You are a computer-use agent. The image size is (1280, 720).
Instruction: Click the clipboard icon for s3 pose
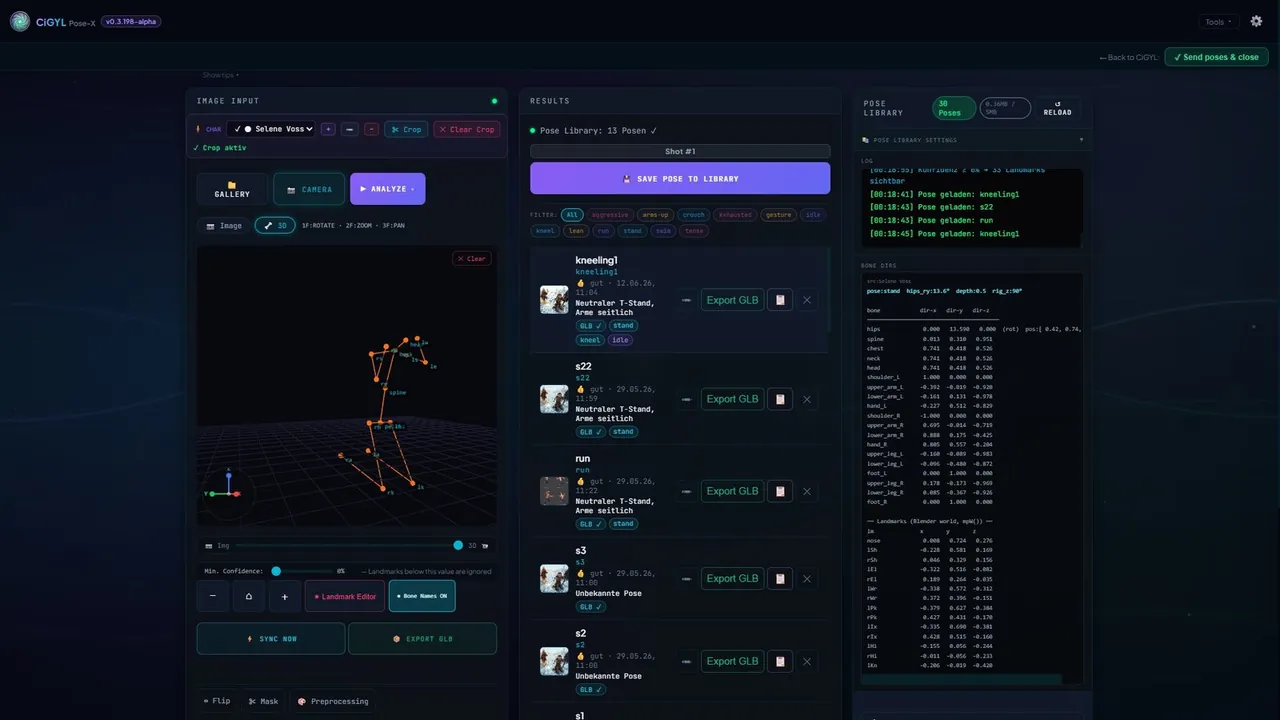coord(780,578)
